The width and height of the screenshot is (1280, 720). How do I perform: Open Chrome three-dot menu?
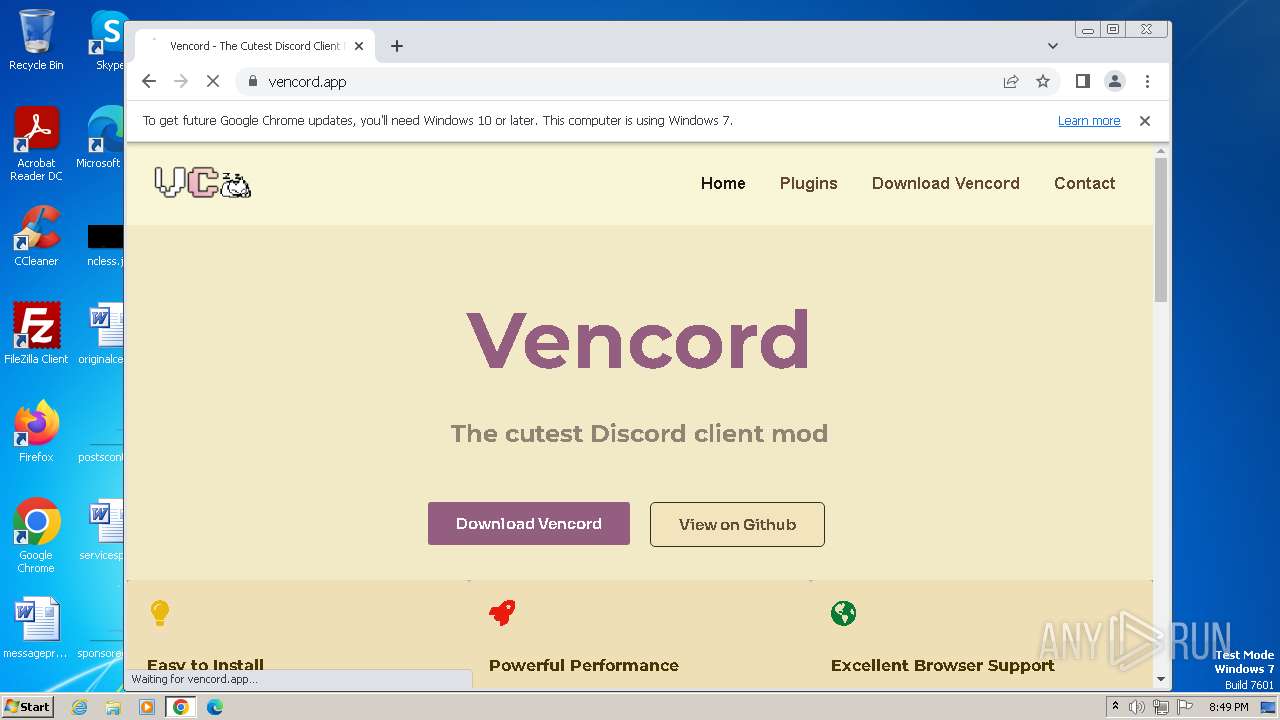(x=1147, y=82)
